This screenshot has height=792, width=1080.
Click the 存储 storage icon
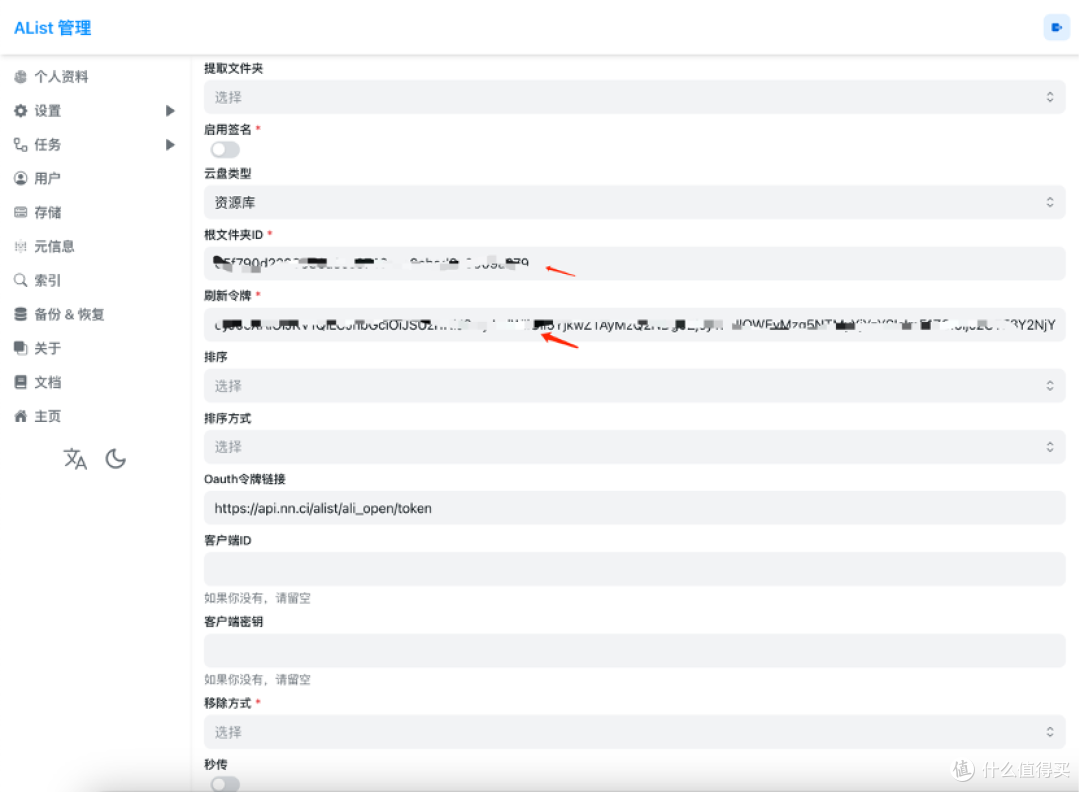[x=21, y=212]
